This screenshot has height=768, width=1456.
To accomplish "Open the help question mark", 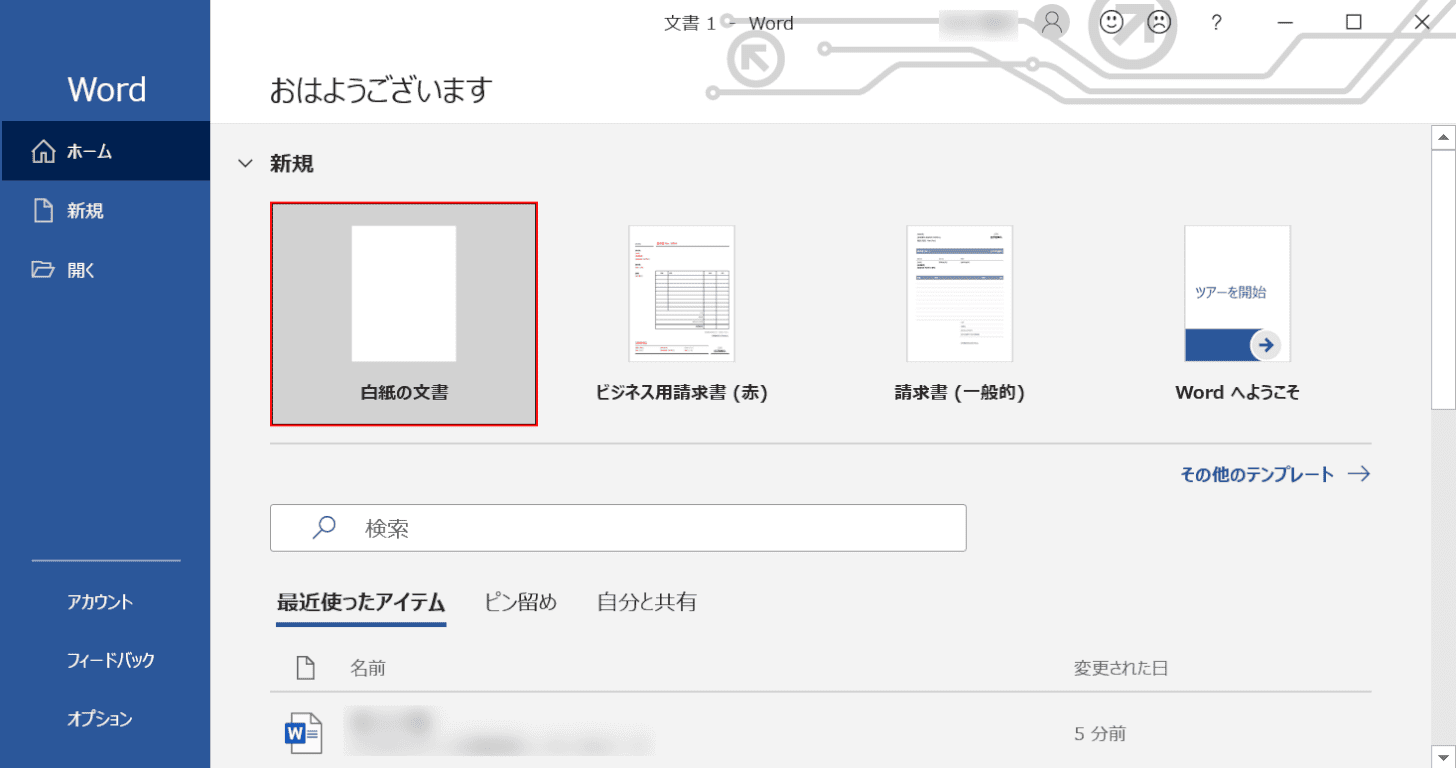I will click(1216, 22).
